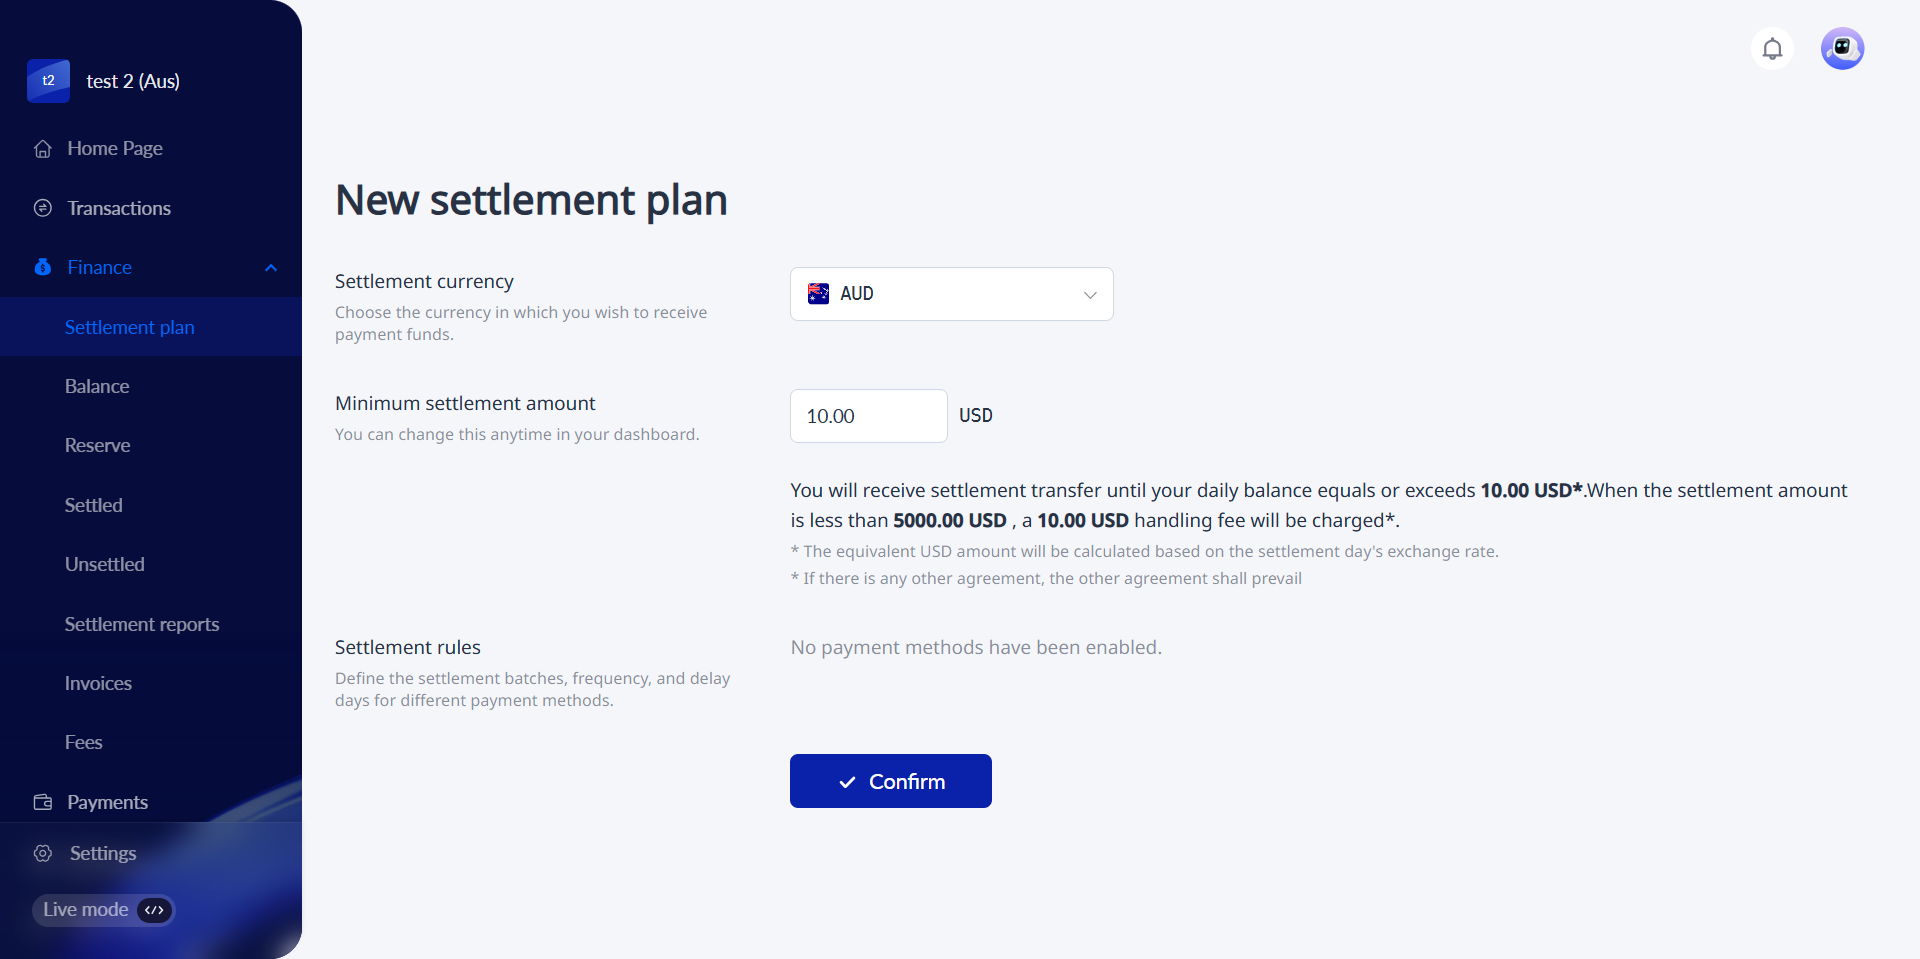Image resolution: width=1920 pixels, height=959 pixels.
Task: Open the Fees page link
Action: click(x=84, y=742)
